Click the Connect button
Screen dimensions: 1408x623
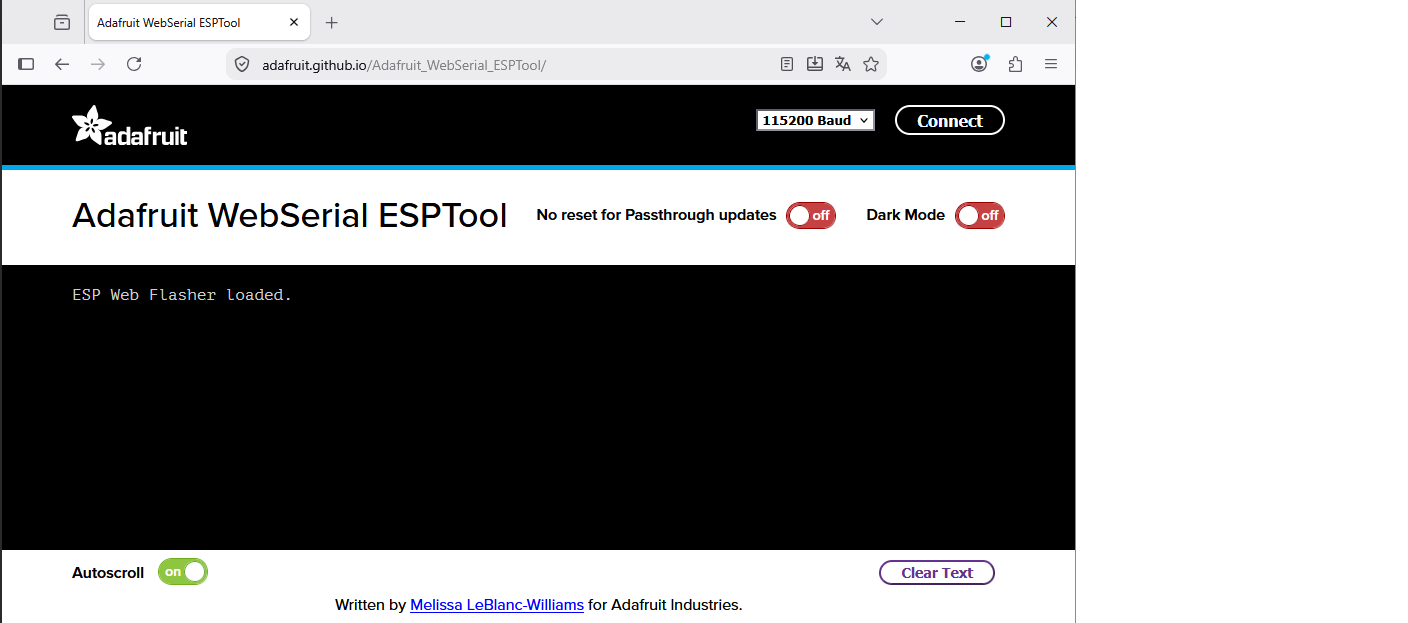pos(950,120)
